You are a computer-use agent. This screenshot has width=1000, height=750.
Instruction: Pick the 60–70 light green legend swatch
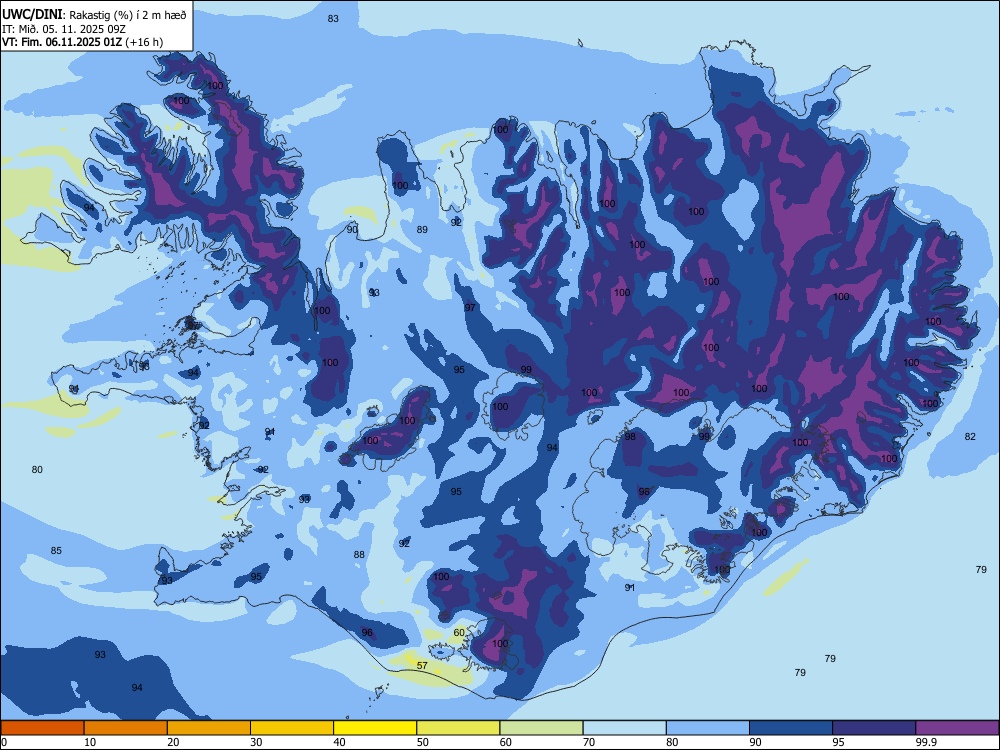pyautogui.click(x=541, y=728)
